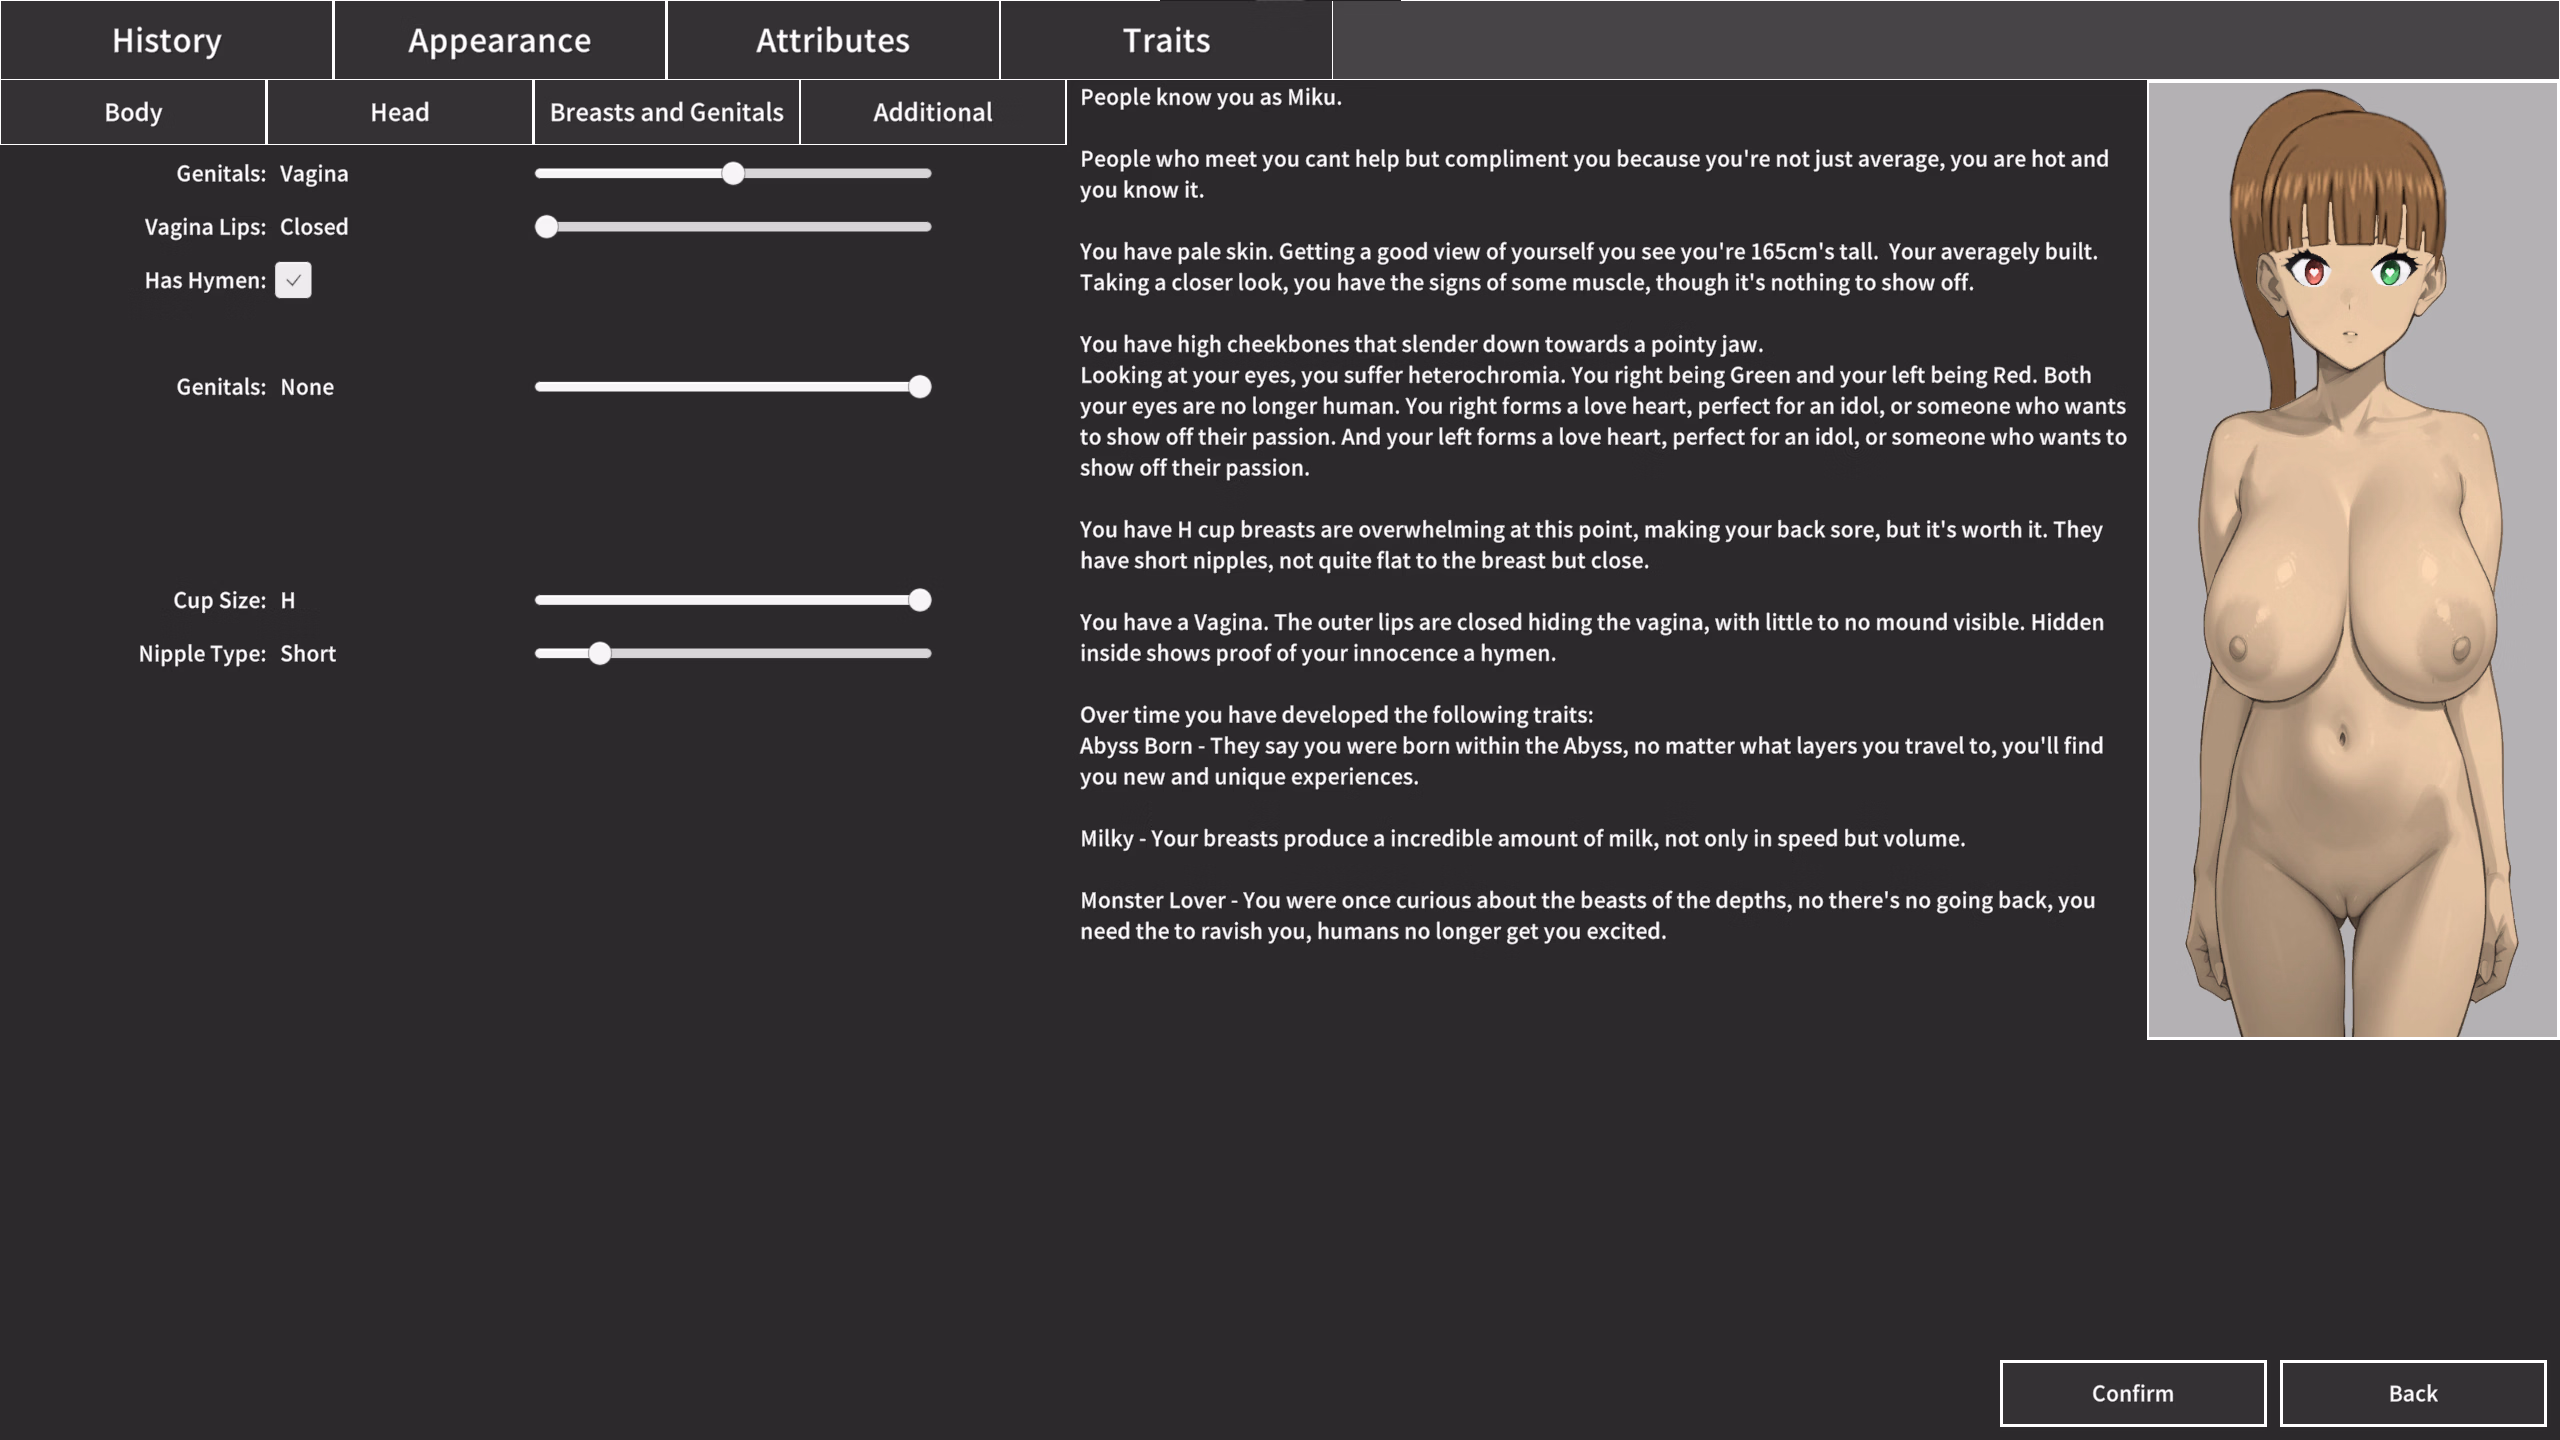The width and height of the screenshot is (2560, 1440).
Task: Click the Back button
Action: [x=2412, y=1393]
